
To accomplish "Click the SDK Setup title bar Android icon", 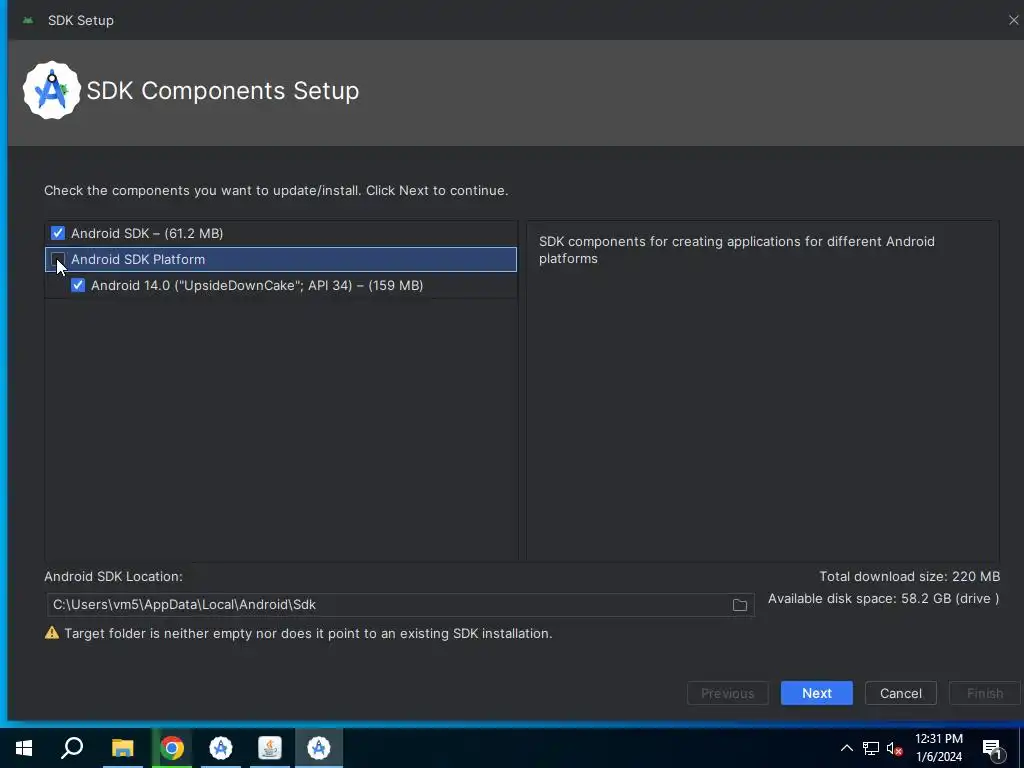I will click(x=27, y=20).
